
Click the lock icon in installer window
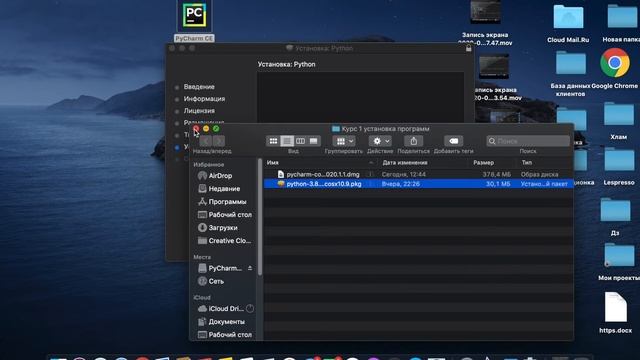(469, 48)
